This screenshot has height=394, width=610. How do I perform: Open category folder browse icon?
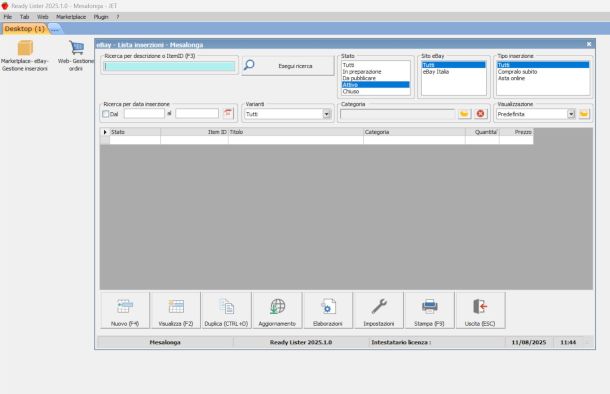click(464, 114)
